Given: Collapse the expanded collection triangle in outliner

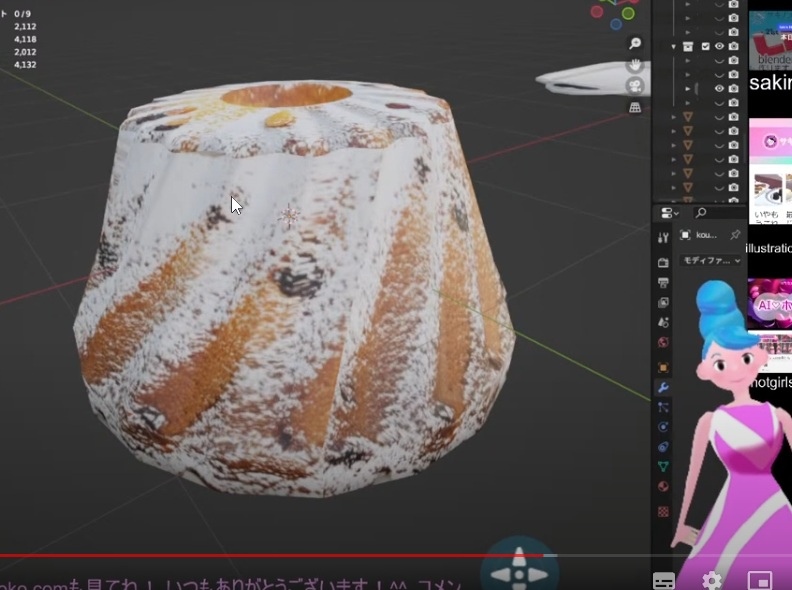Looking at the screenshot, I should (x=674, y=46).
